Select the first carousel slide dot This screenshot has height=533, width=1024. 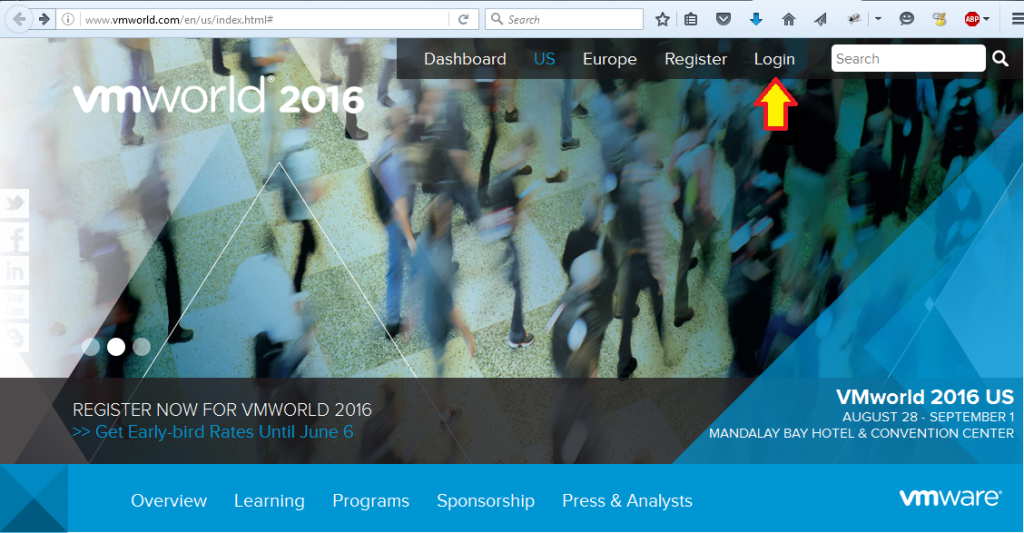pos(91,347)
